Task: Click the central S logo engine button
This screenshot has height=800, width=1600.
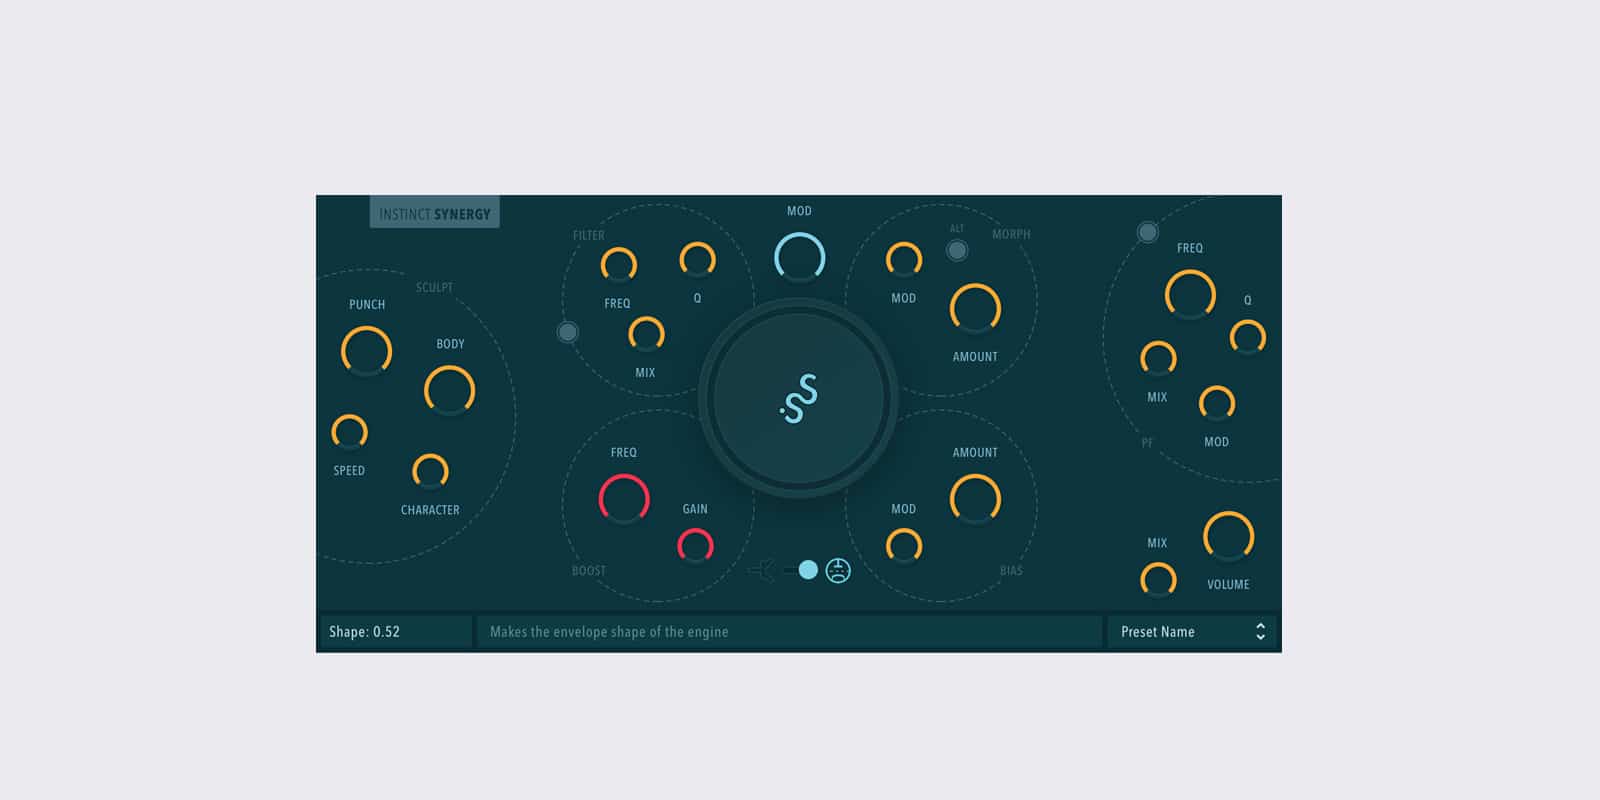Action: (x=798, y=398)
